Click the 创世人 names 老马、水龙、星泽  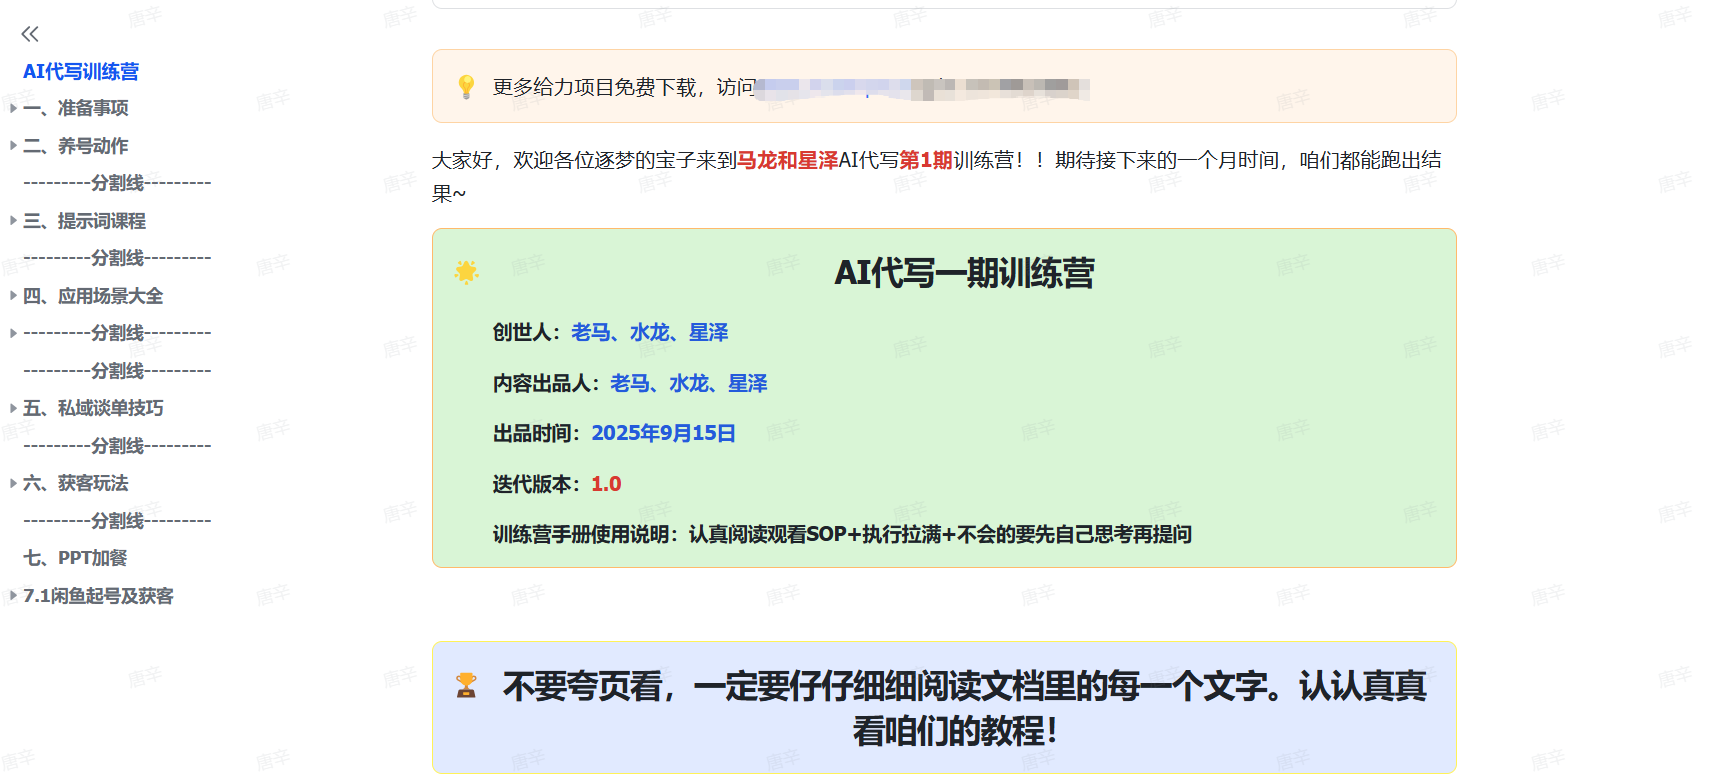pyautogui.click(x=649, y=332)
